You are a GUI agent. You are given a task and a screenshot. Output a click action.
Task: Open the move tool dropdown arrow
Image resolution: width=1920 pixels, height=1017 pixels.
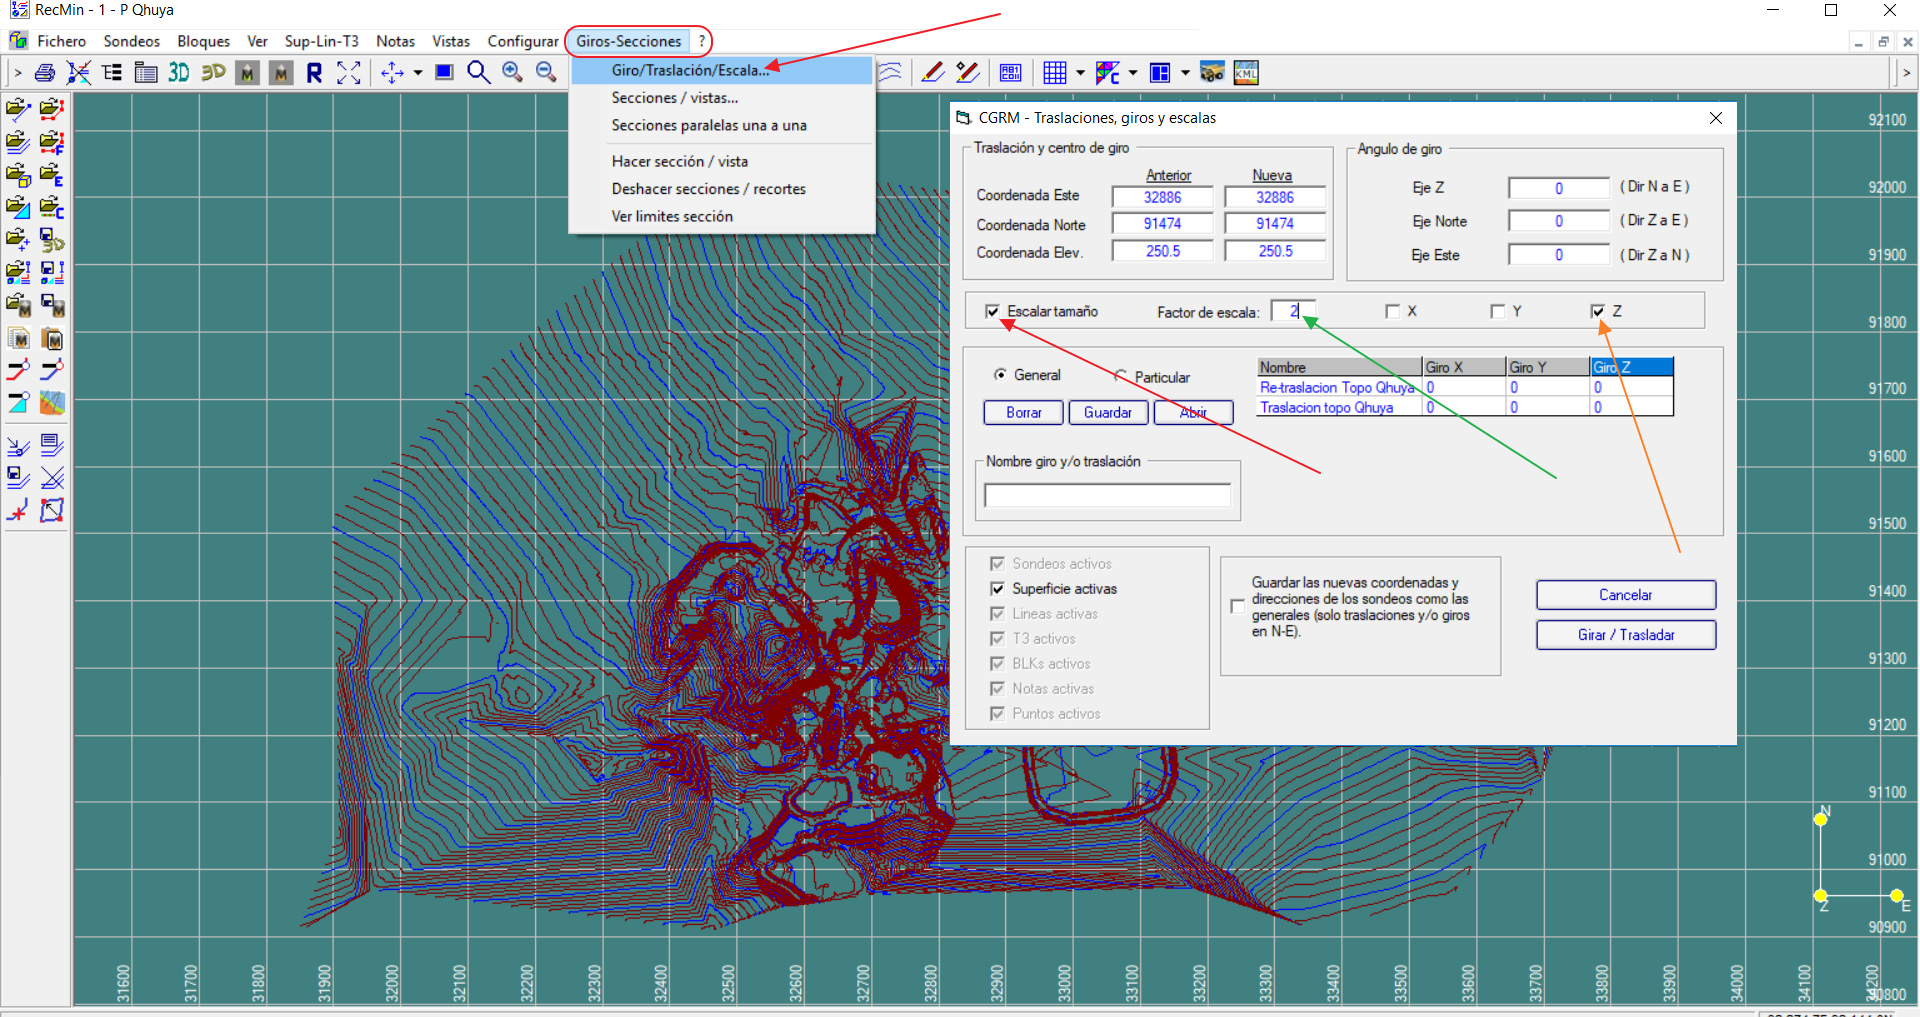(x=419, y=72)
